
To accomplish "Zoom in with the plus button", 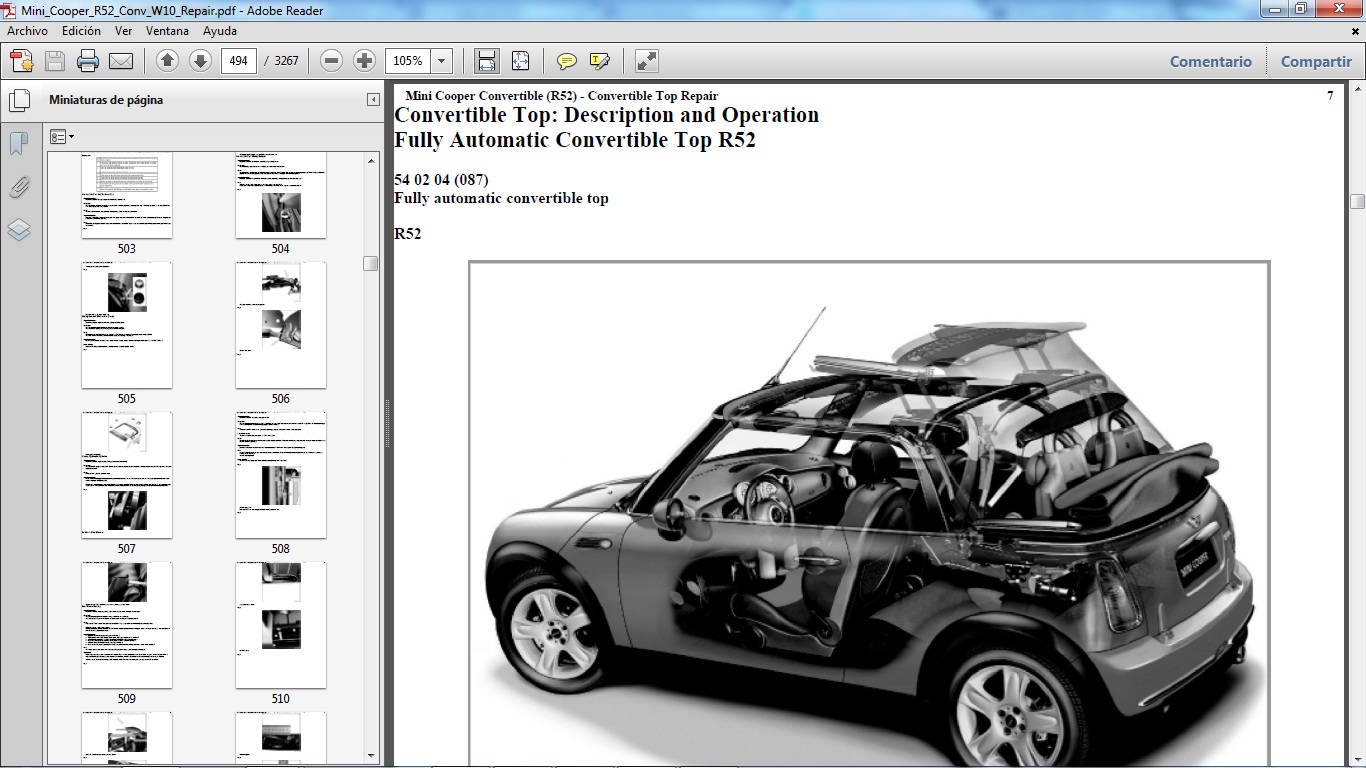I will pyautogui.click(x=364, y=61).
